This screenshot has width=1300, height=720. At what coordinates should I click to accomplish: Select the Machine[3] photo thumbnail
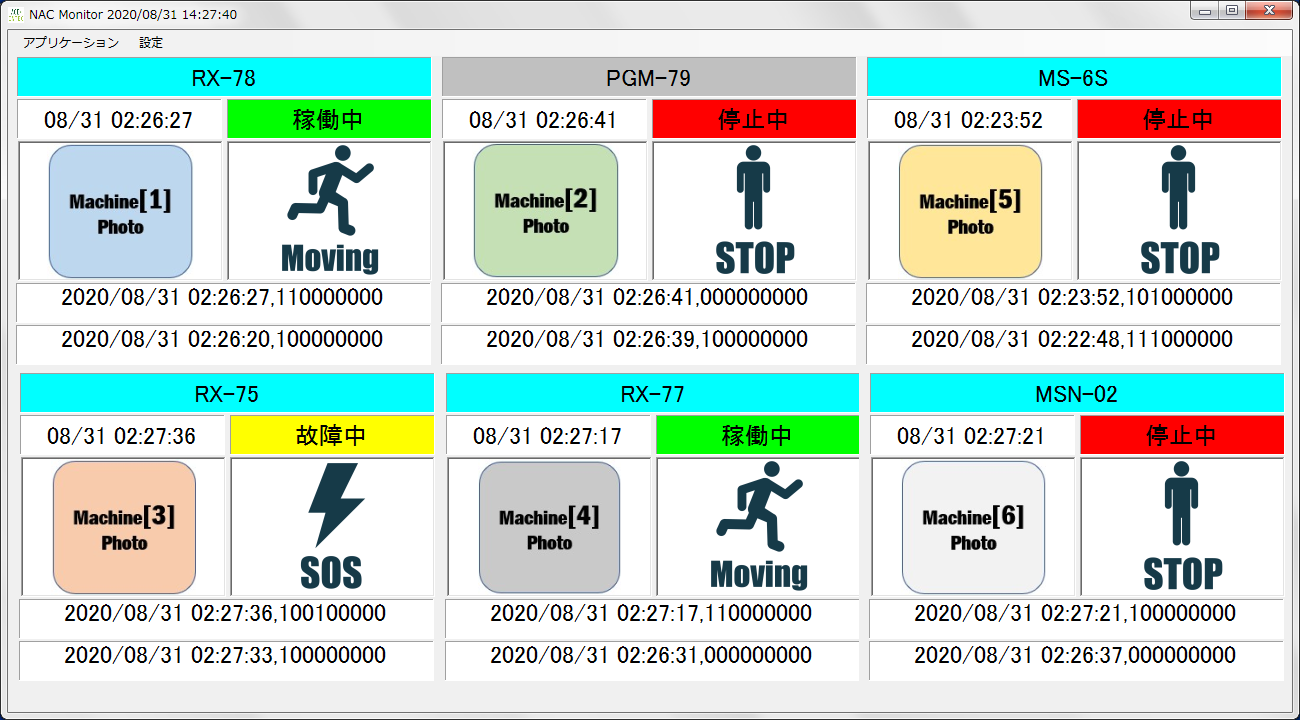(x=124, y=527)
